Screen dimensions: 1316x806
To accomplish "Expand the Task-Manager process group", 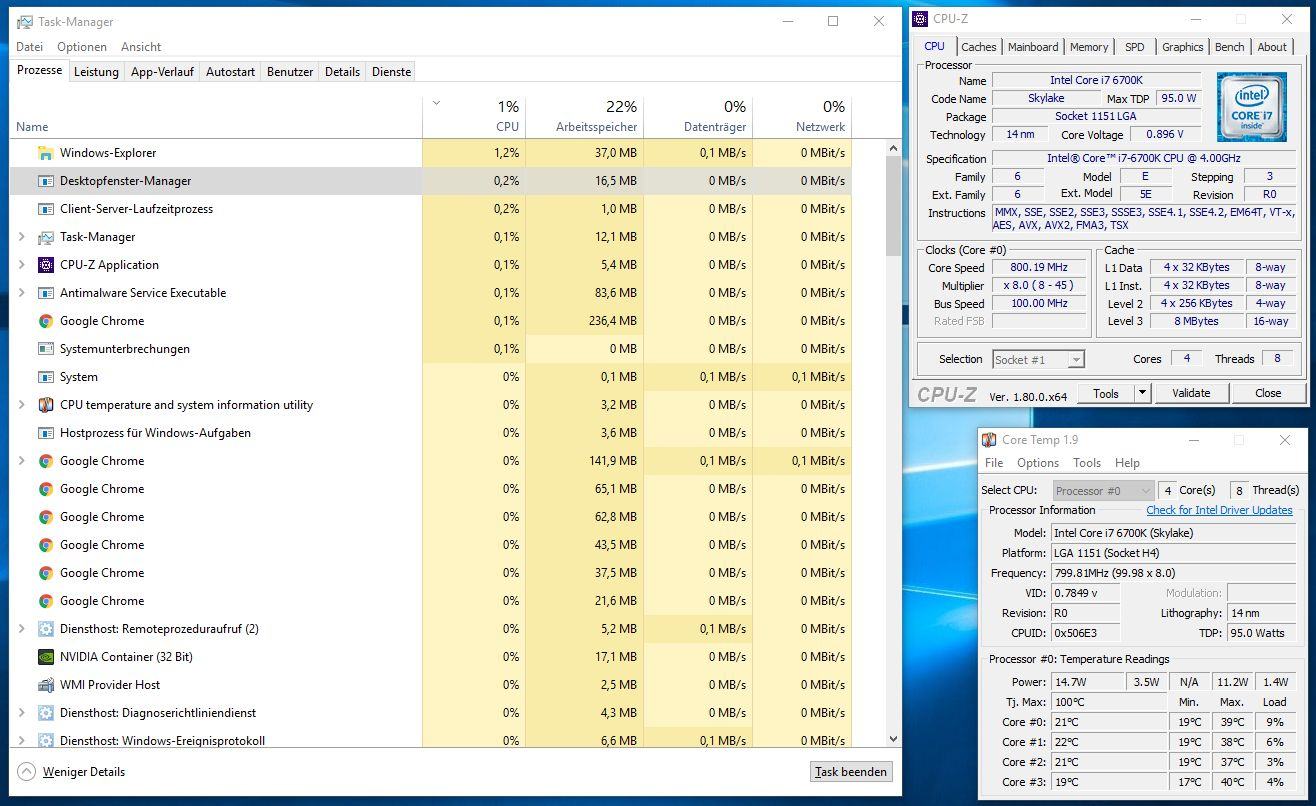I will click(x=22, y=237).
